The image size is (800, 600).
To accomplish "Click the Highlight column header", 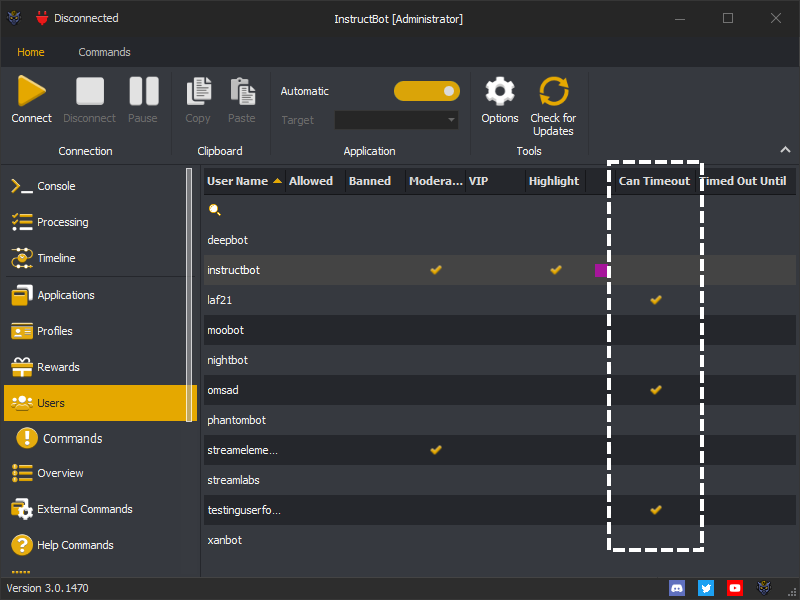I will [556, 181].
